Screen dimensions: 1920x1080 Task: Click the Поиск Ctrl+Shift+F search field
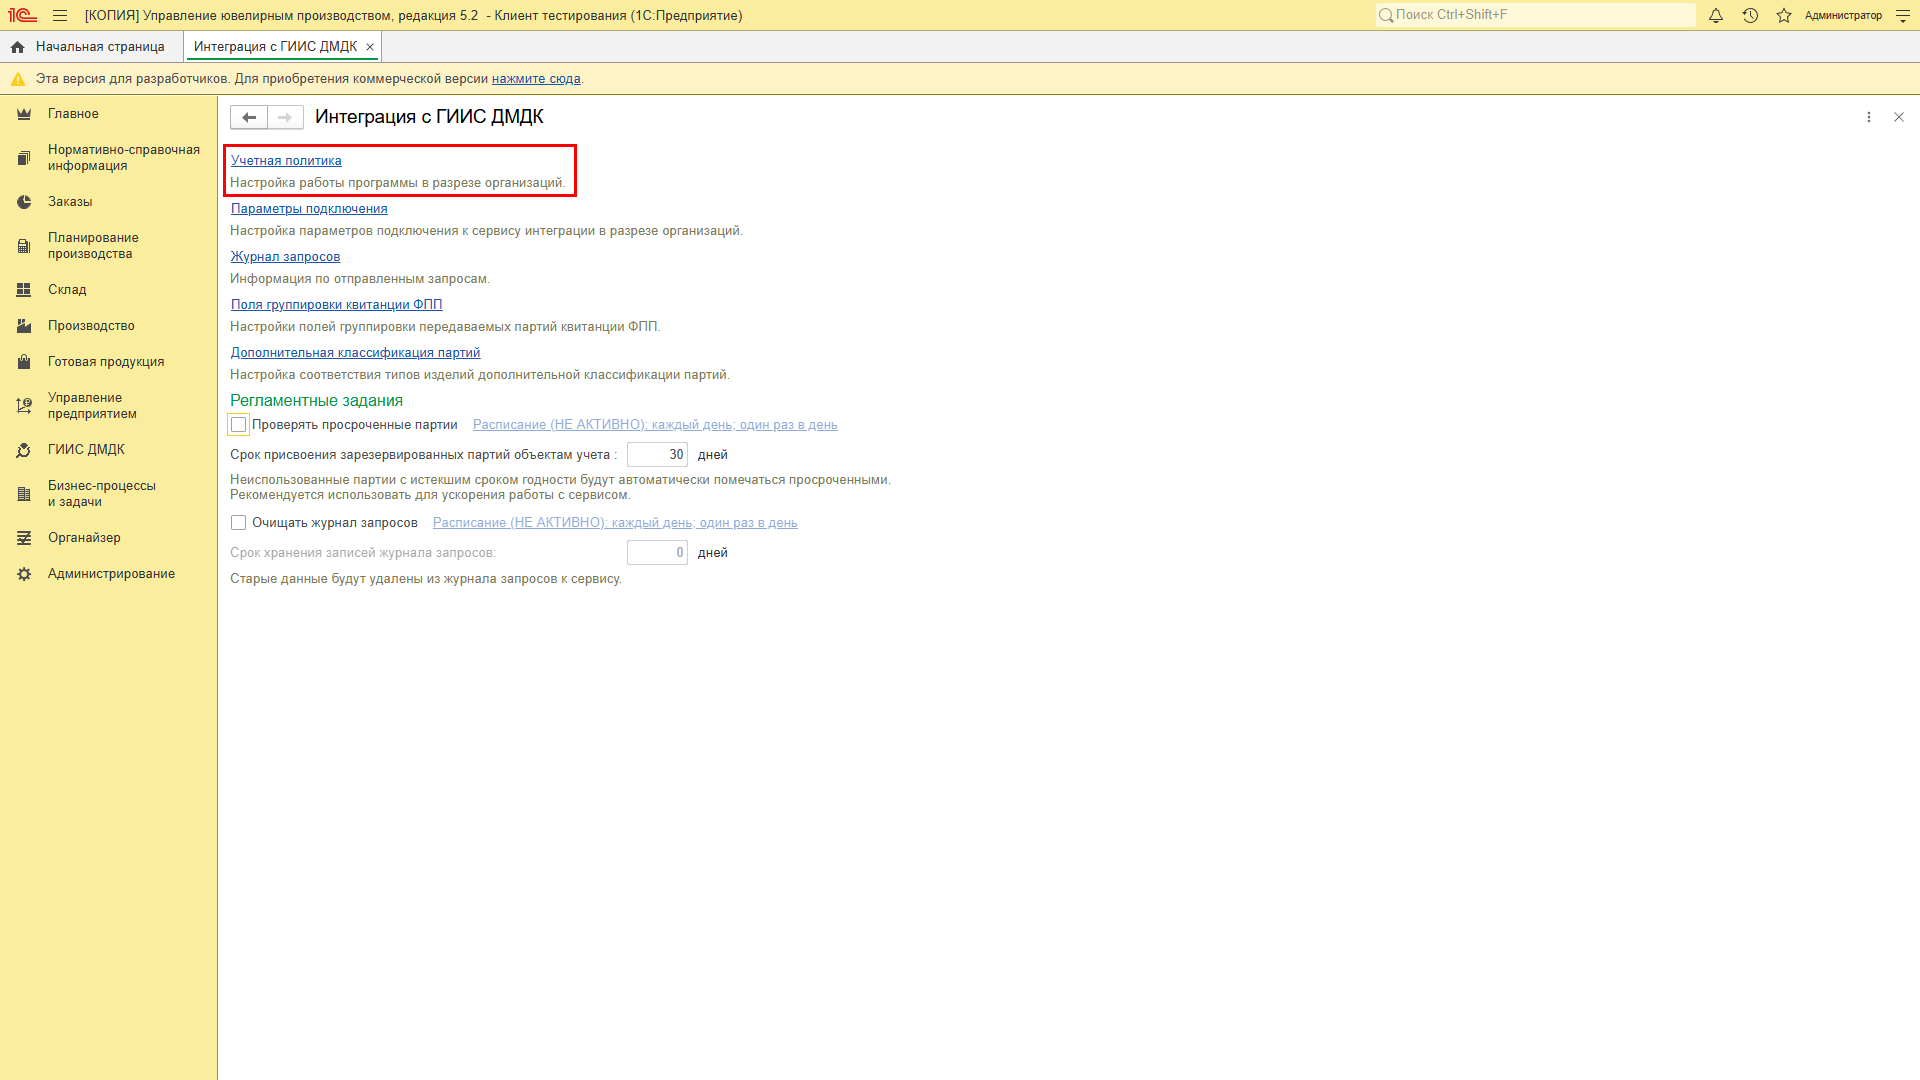[x=1535, y=15]
